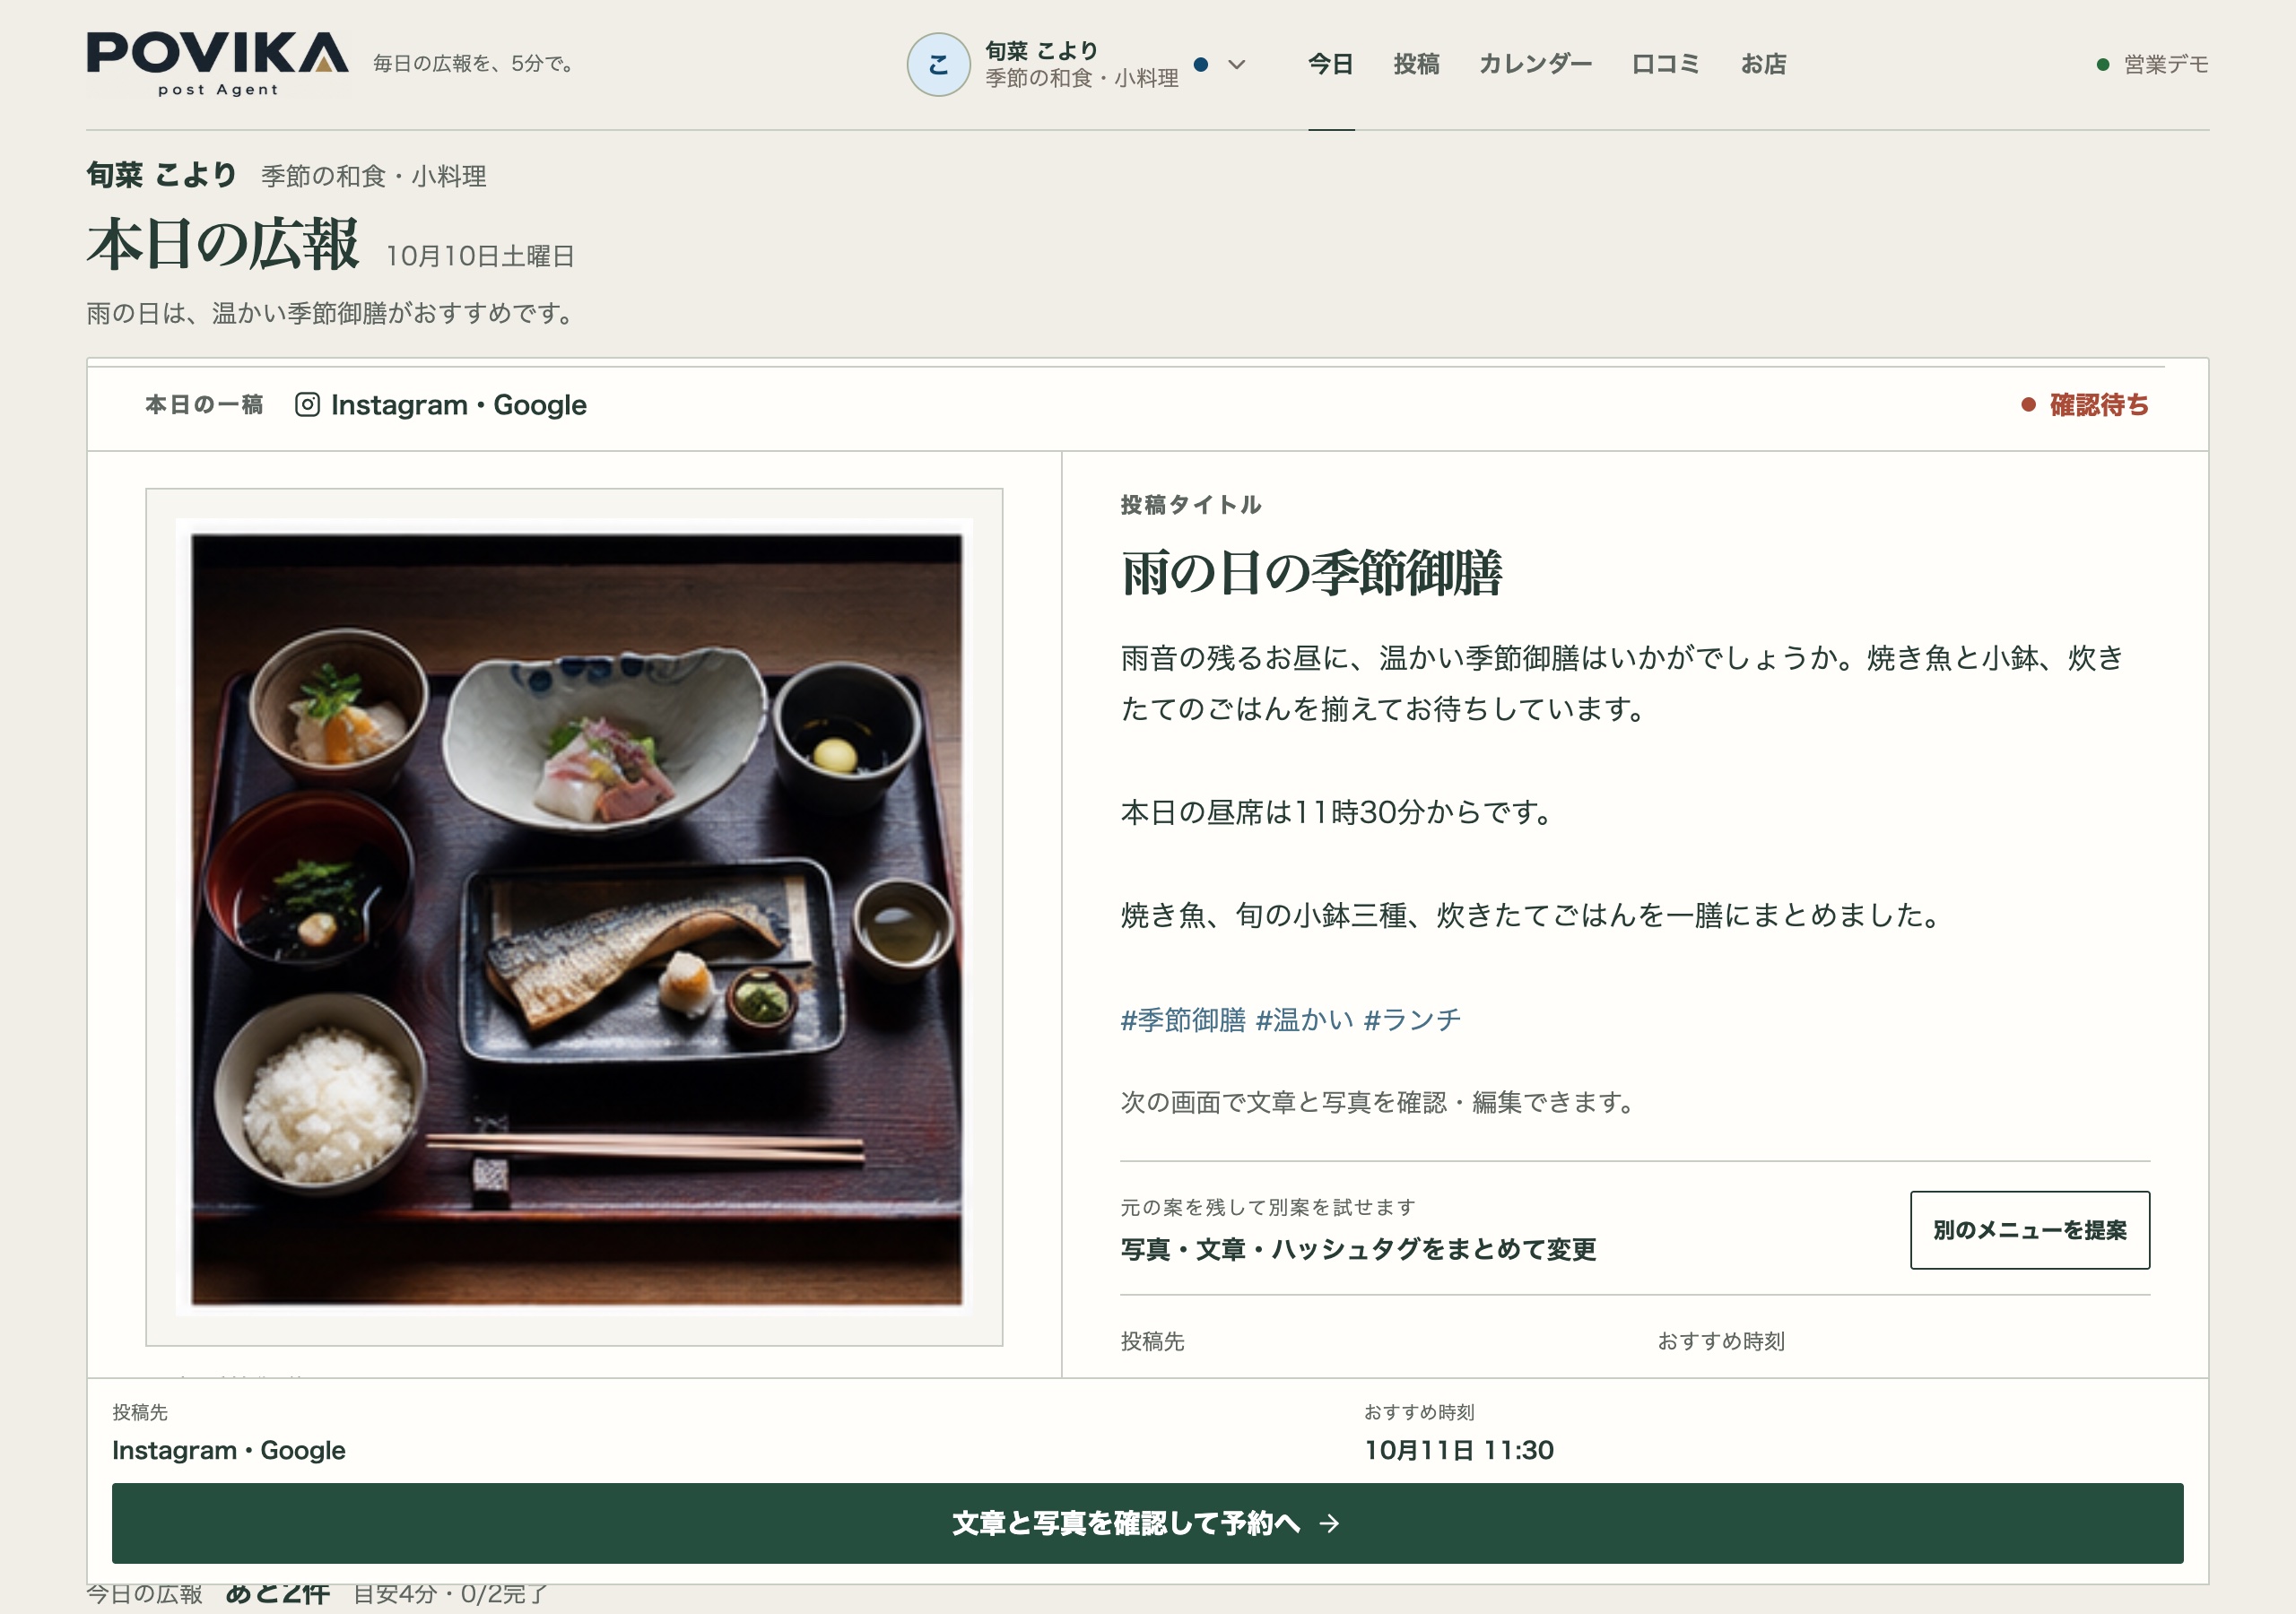Viewport: 2296px width, 1614px height.
Task: Click the #温かい hashtag
Action: tap(1304, 1019)
